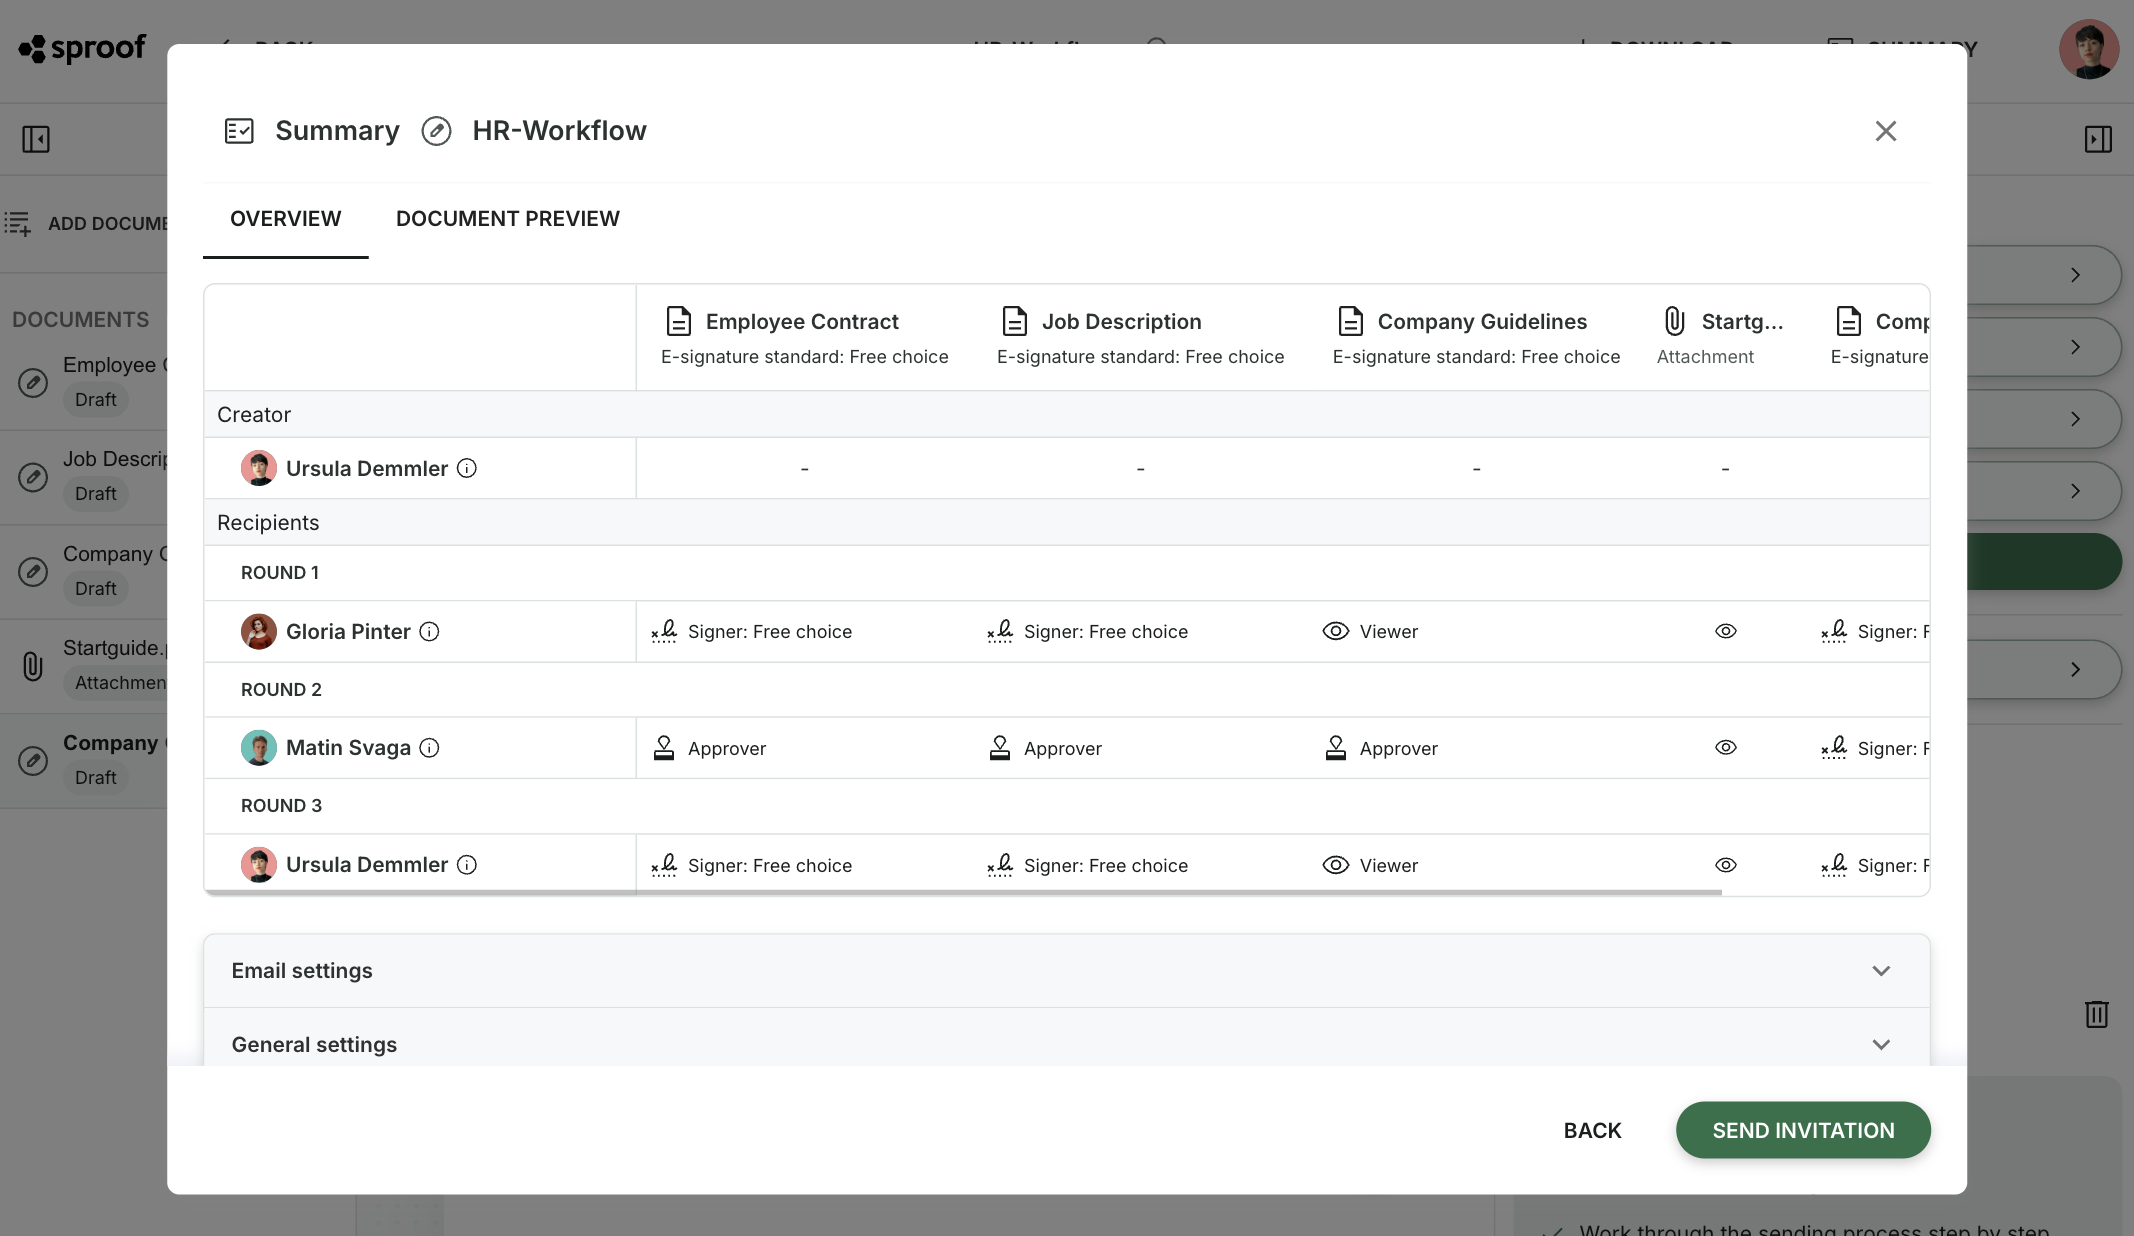The height and width of the screenshot is (1236, 2134).
Task: Click the eye icon in Matin Svaga's Startguide column
Action: click(1726, 747)
